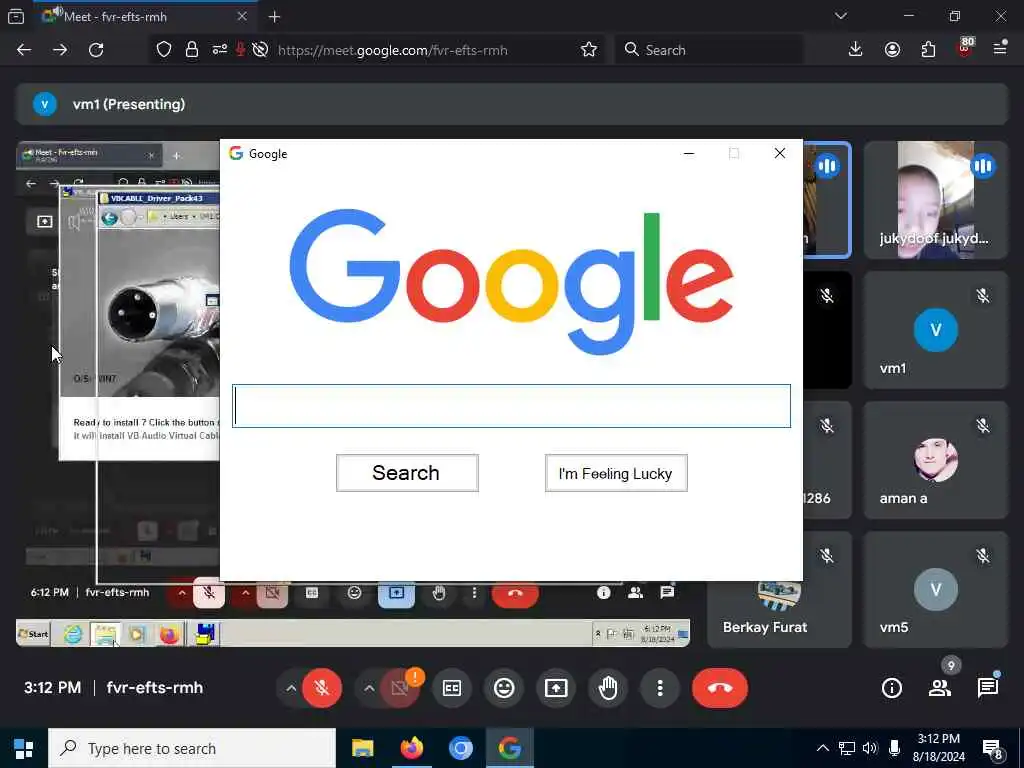Image resolution: width=1024 pixels, height=768 pixels.
Task: Click the Present now screen-share icon
Action: tap(556, 688)
